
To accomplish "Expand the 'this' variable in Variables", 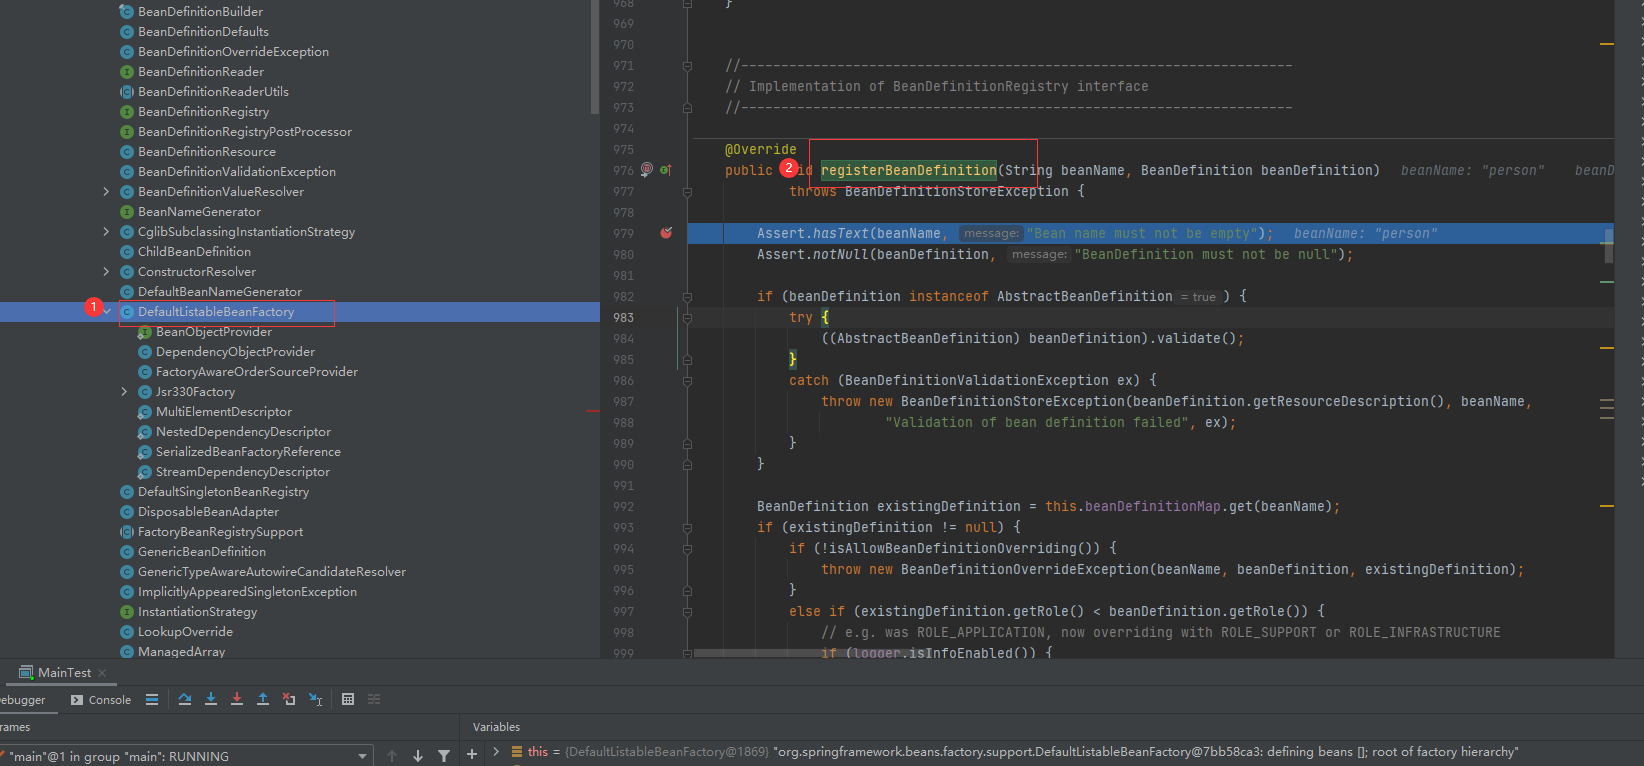I will pyautogui.click(x=496, y=752).
